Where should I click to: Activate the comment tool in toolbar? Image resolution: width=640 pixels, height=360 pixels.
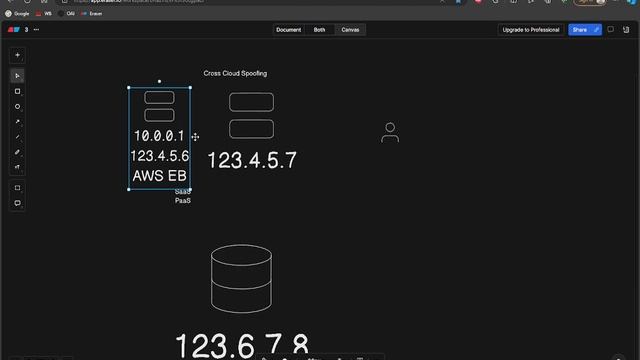click(17, 203)
